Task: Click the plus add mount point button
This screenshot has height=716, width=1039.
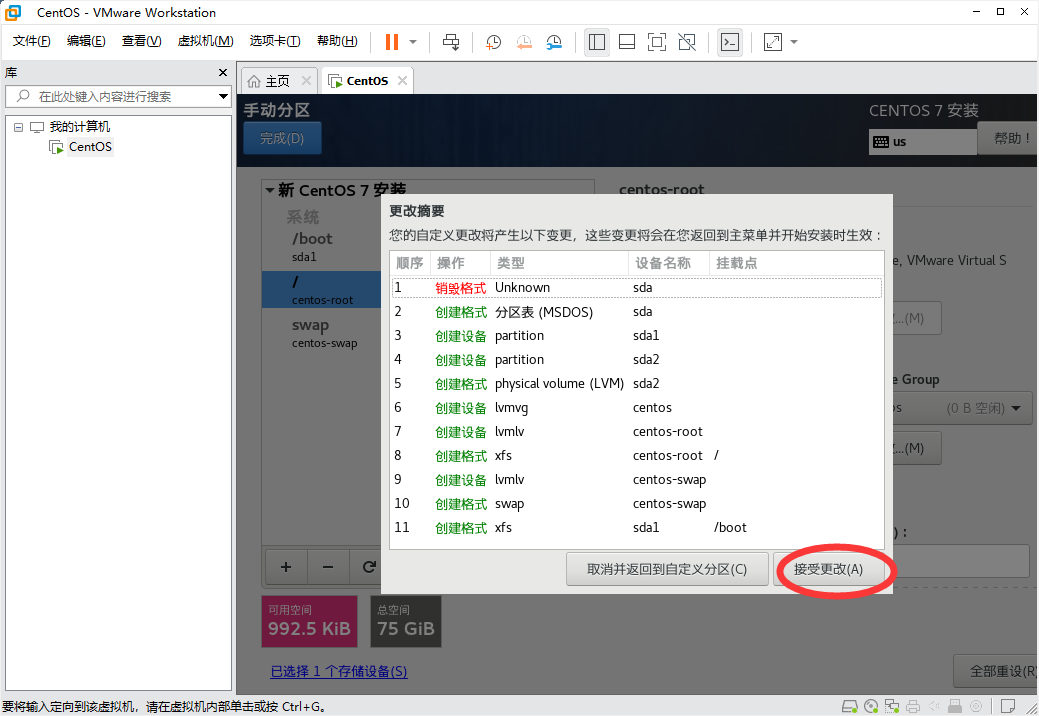Action: (x=286, y=567)
